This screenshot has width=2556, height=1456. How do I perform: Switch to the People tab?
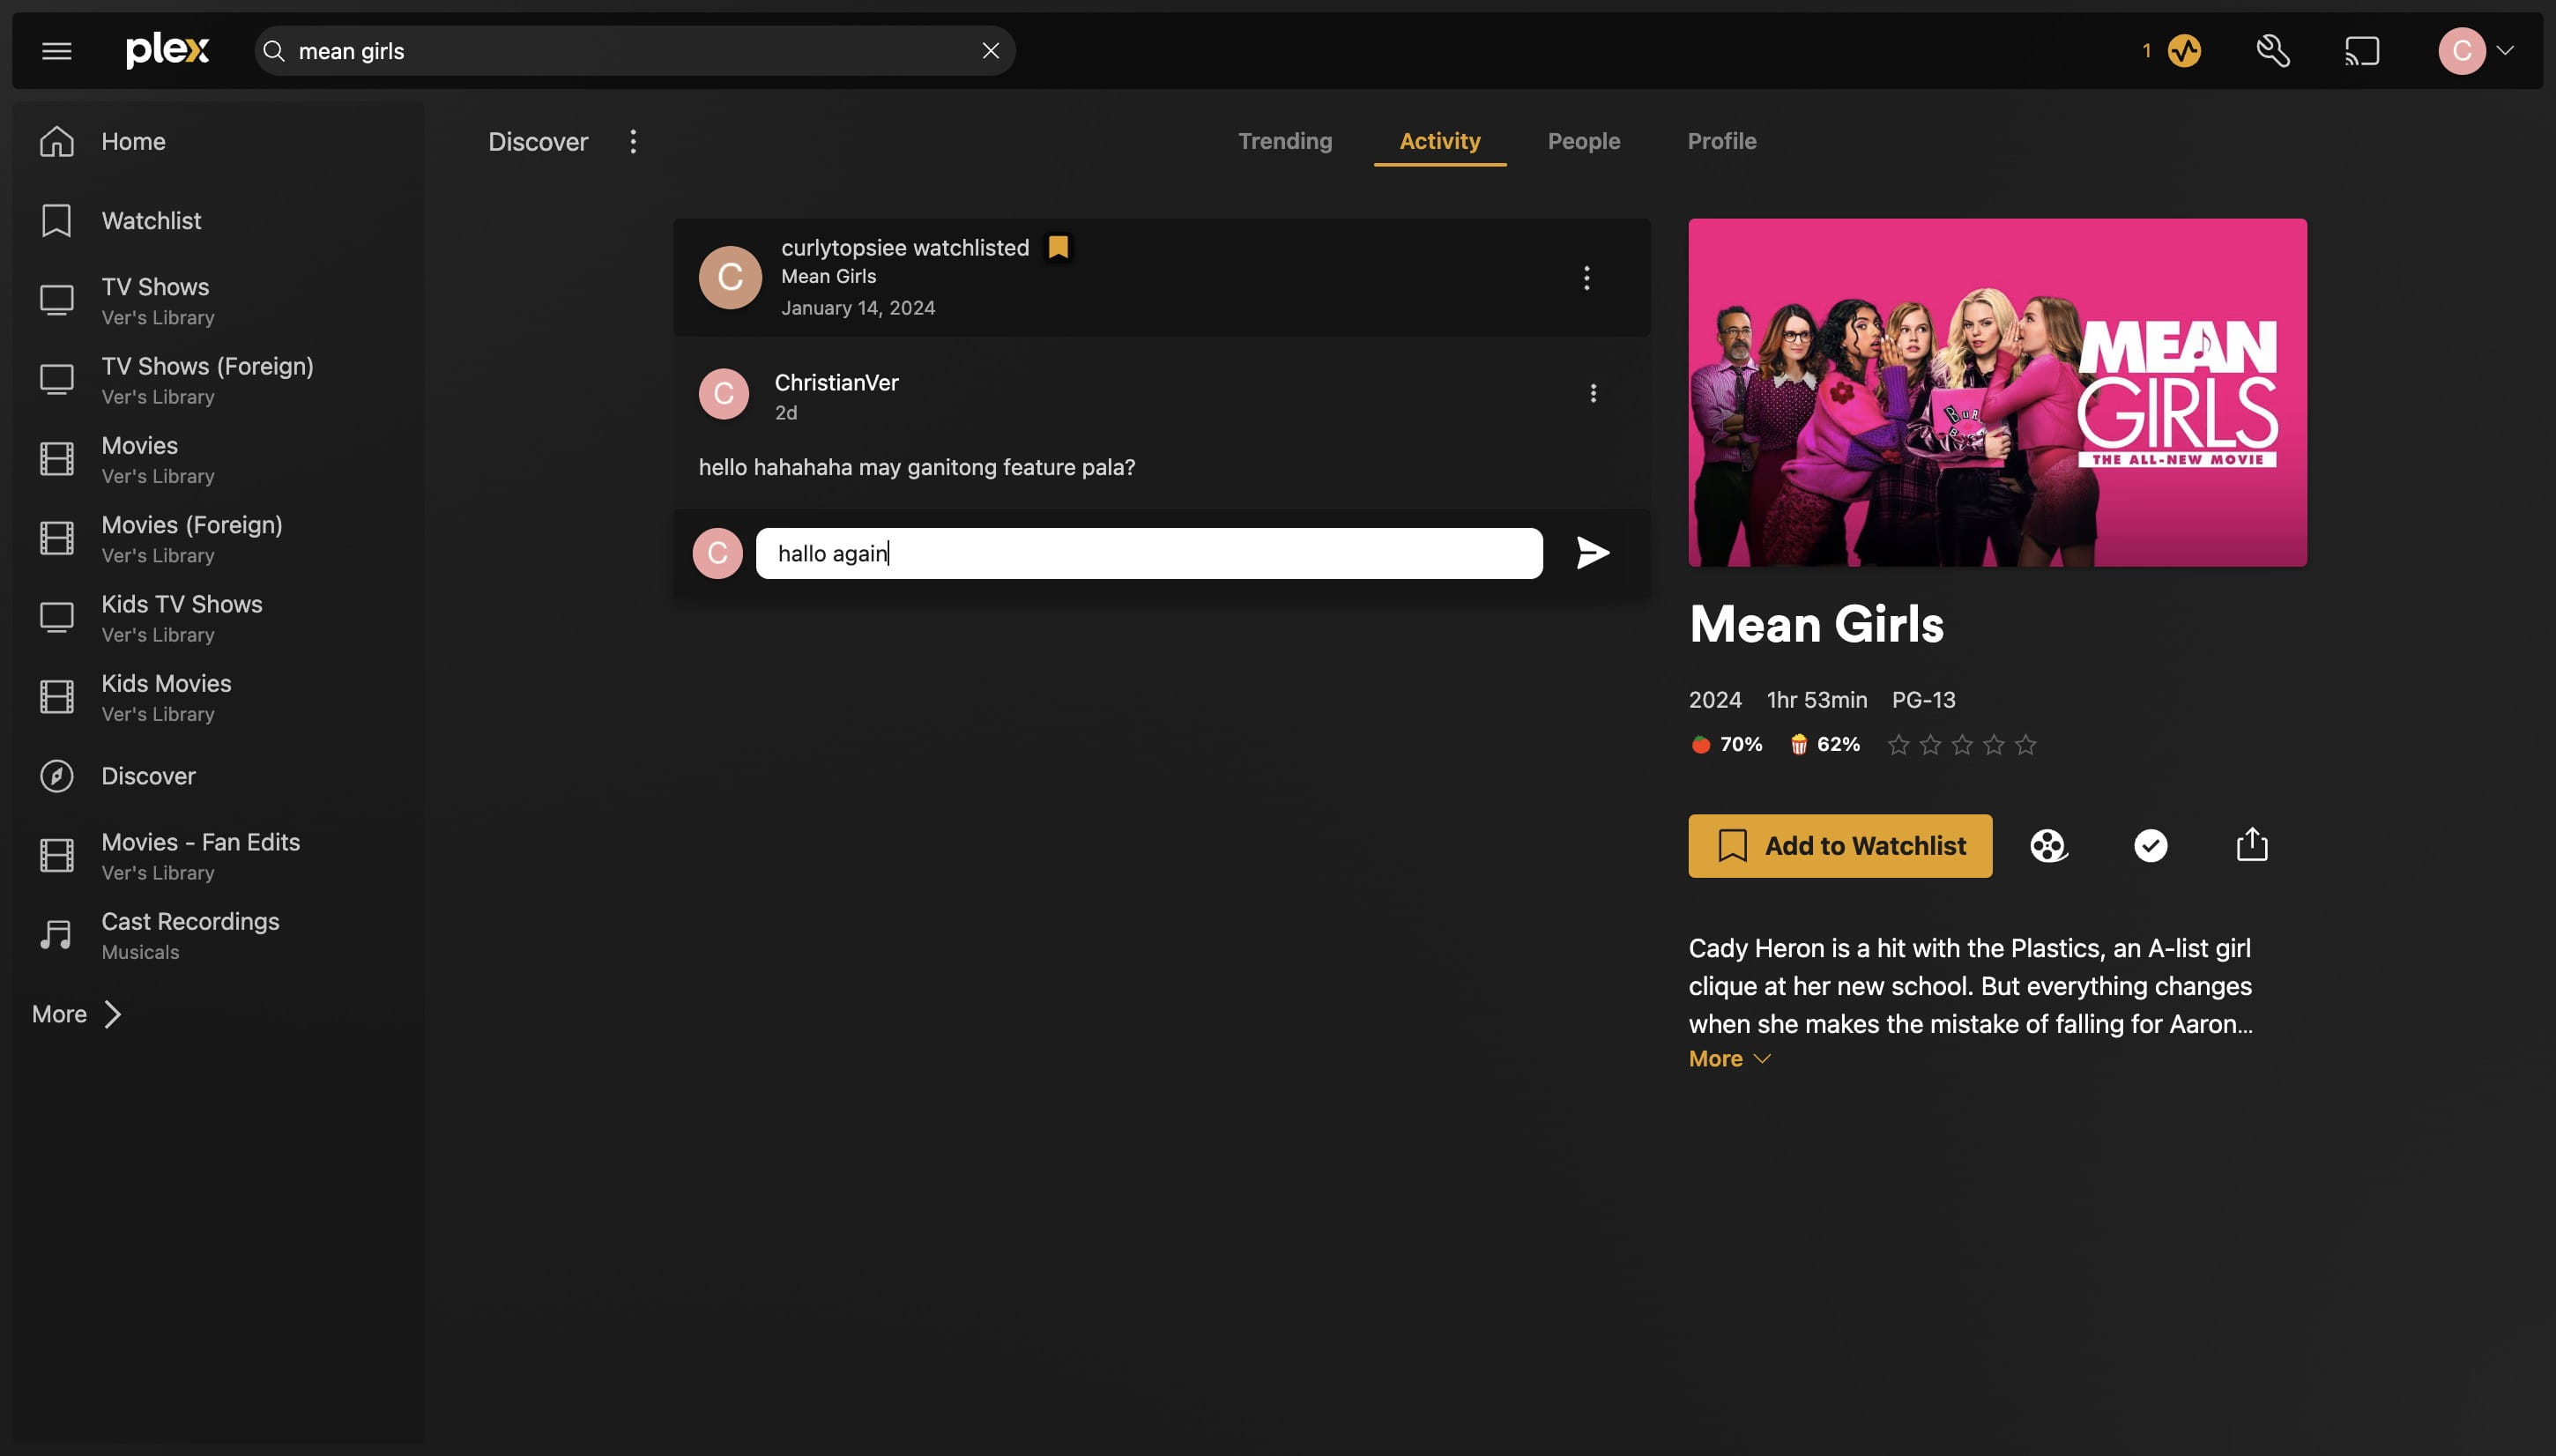1584,141
